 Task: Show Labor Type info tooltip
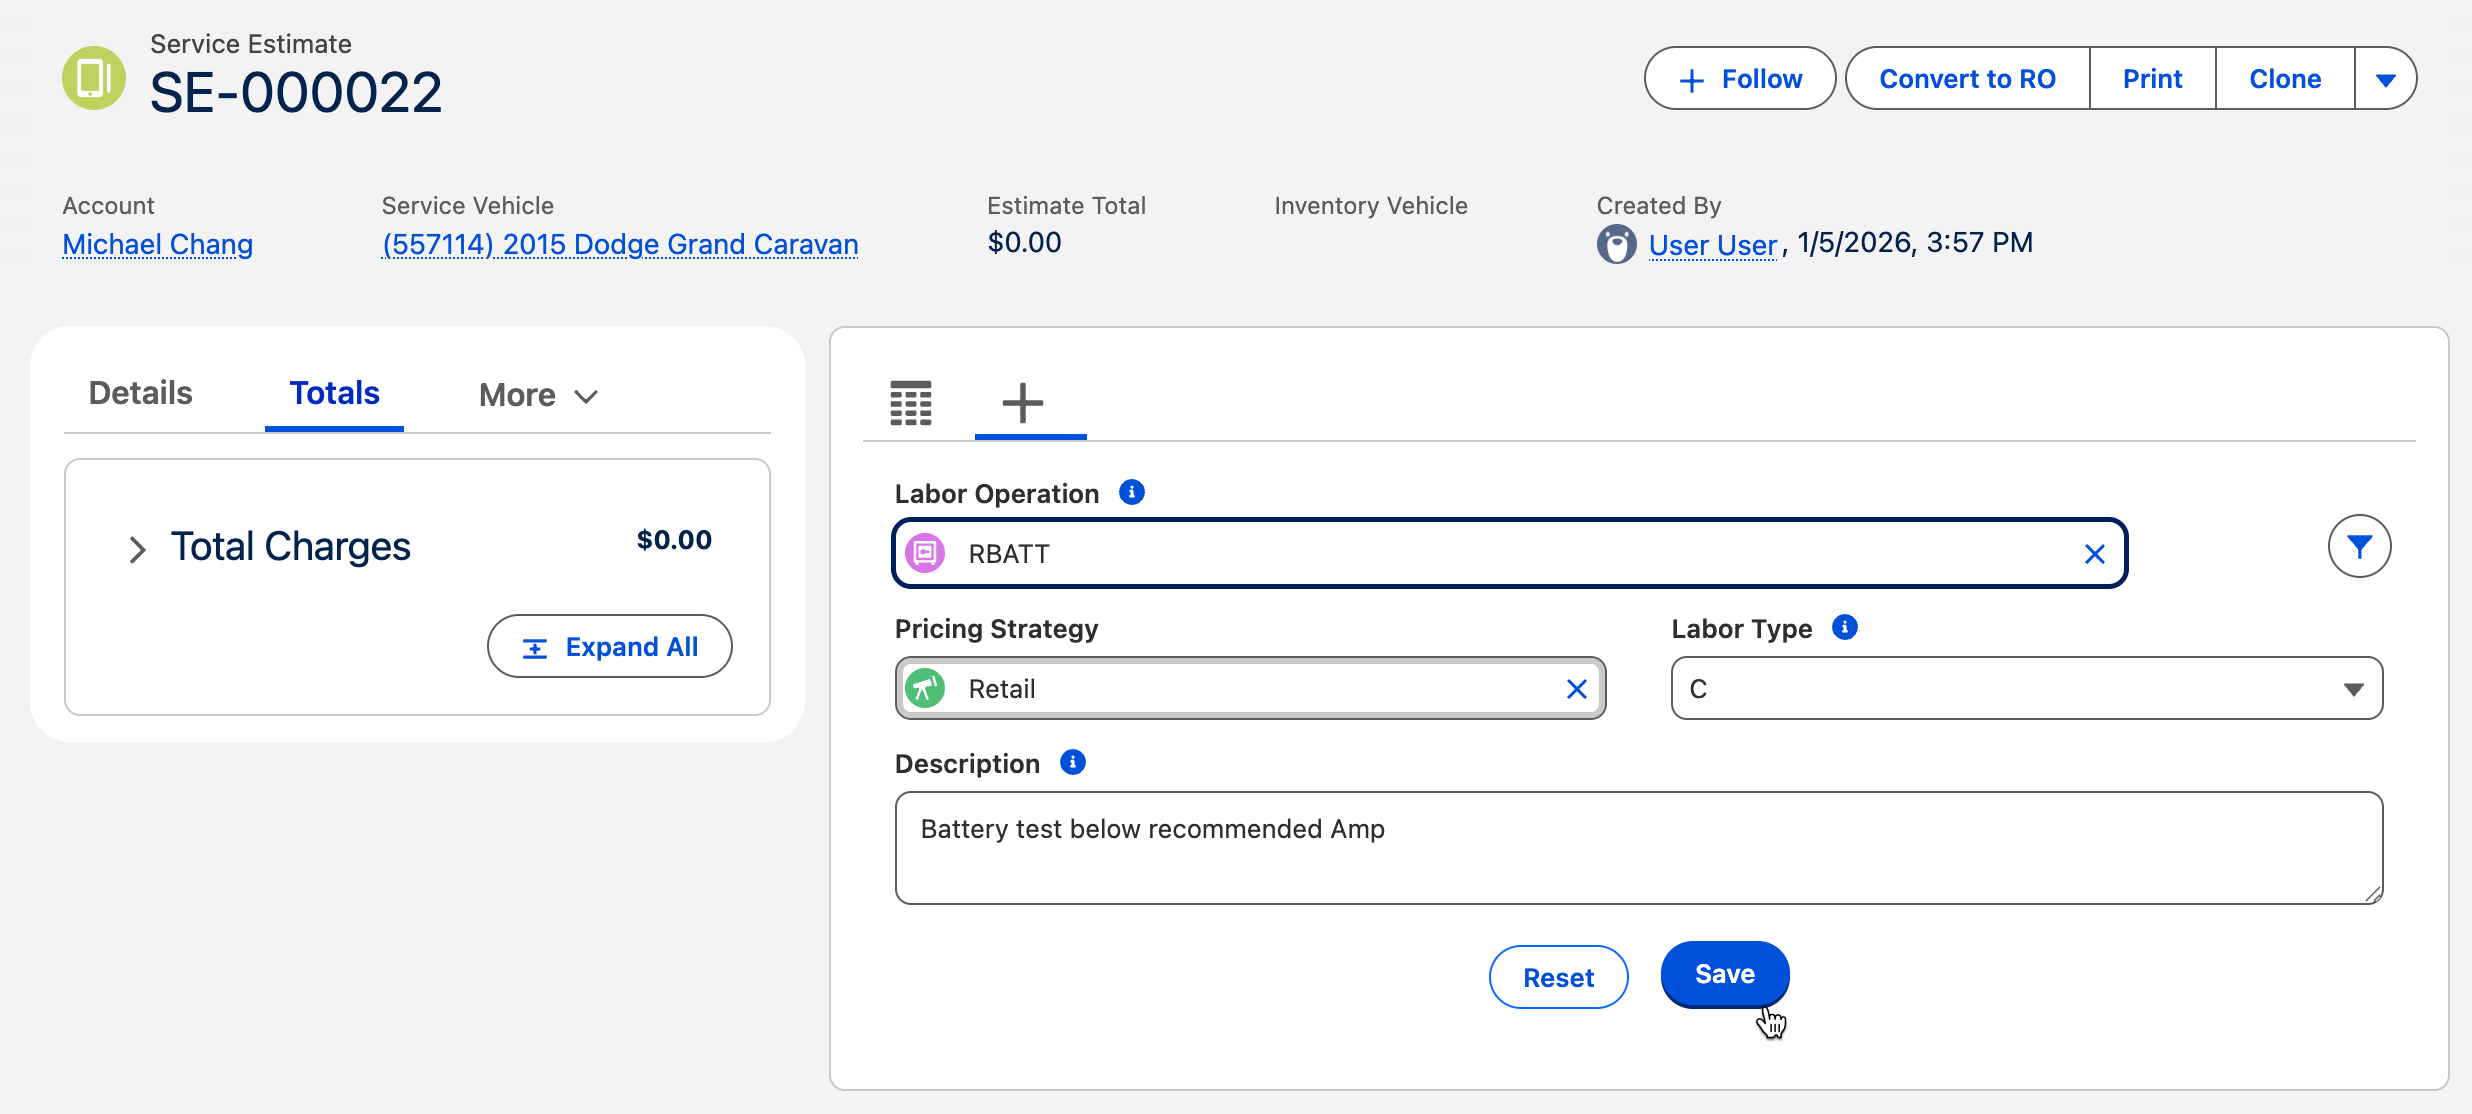click(1845, 627)
